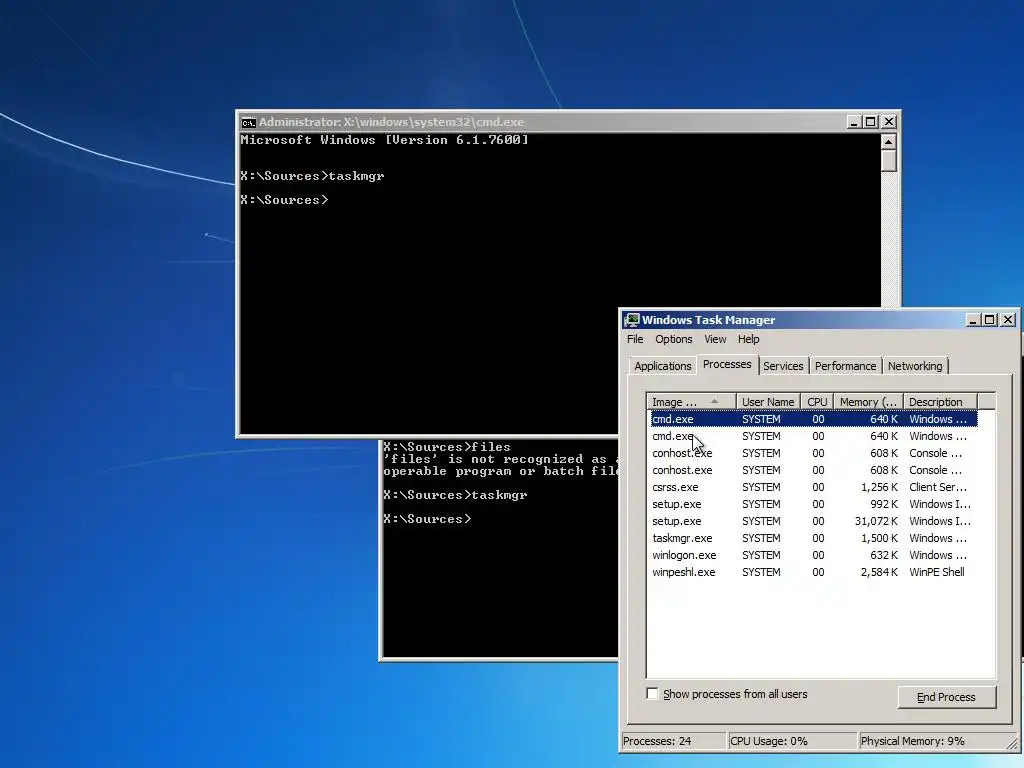This screenshot has height=768, width=1024.
Task: Switch to the Processes tab
Action: pyautogui.click(x=727, y=364)
